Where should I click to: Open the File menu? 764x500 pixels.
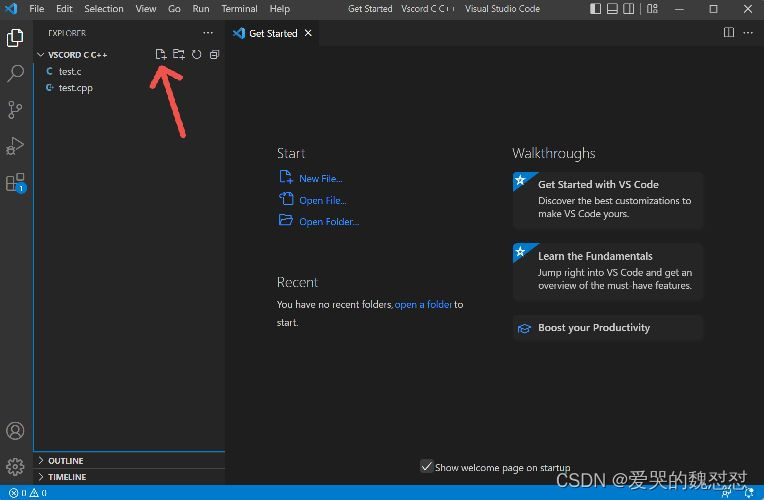click(x=37, y=9)
